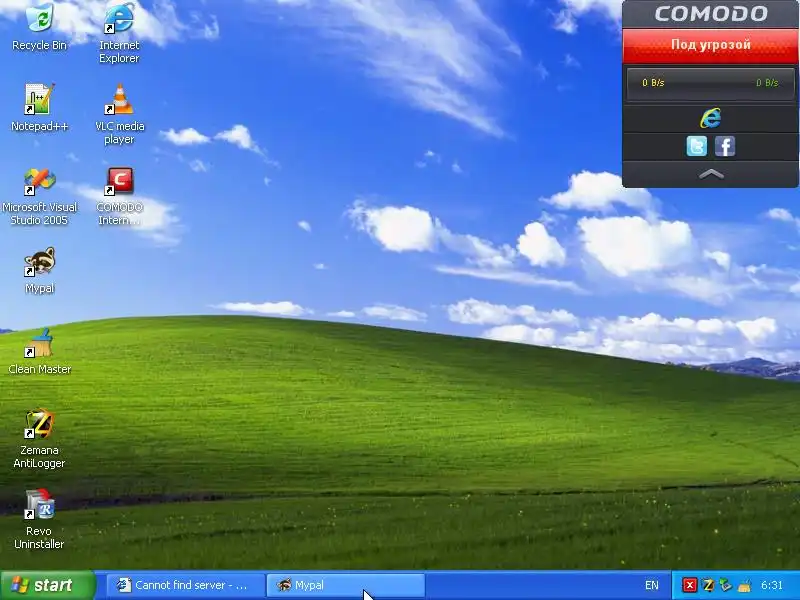800x600 pixels.
Task: Switch to the Mypal taskbar button
Action: click(x=346, y=585)
